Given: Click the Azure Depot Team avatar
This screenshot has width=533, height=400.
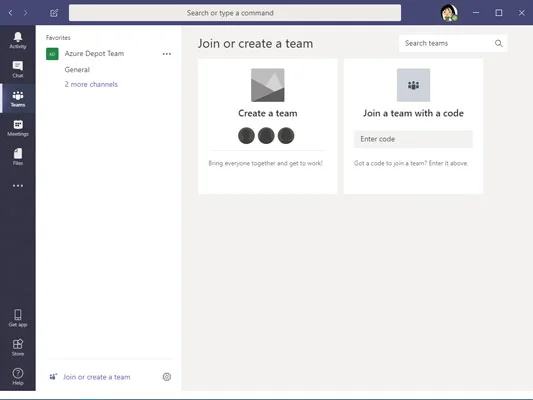Looking at the screenshot, I should [x=52, y=54].
